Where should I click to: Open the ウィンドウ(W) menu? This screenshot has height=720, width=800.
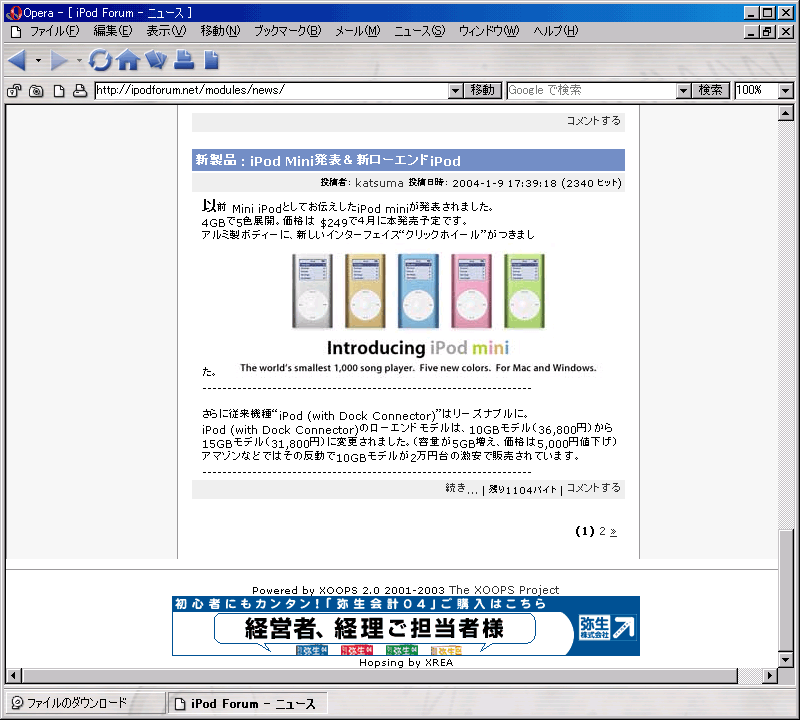point(489,31)
